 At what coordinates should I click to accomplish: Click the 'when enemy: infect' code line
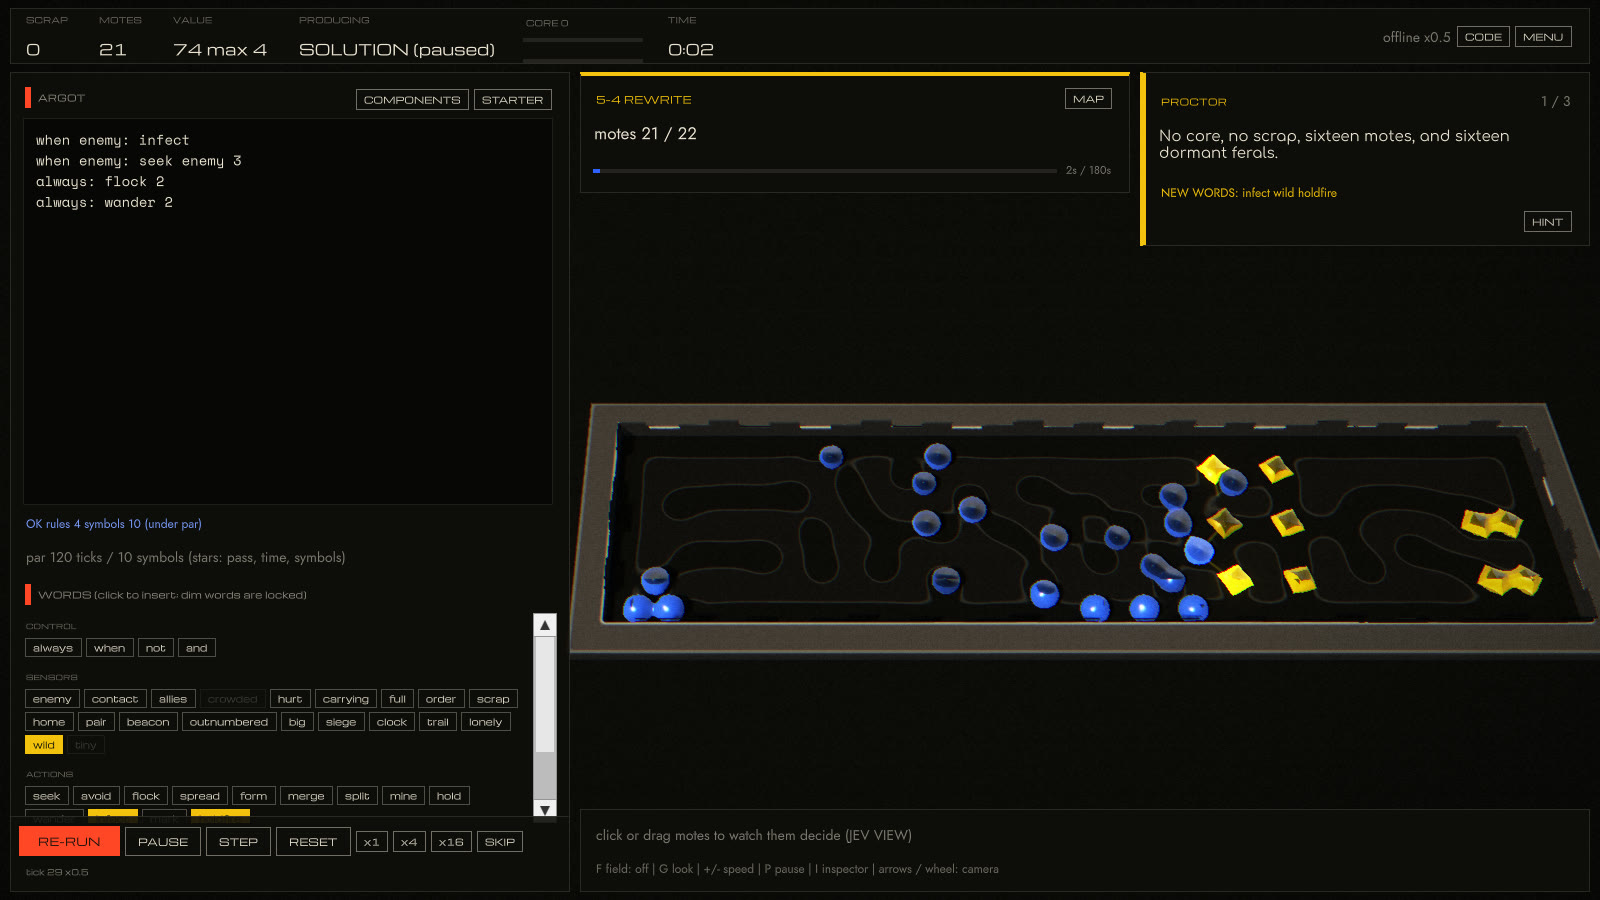tap(113, 141)
